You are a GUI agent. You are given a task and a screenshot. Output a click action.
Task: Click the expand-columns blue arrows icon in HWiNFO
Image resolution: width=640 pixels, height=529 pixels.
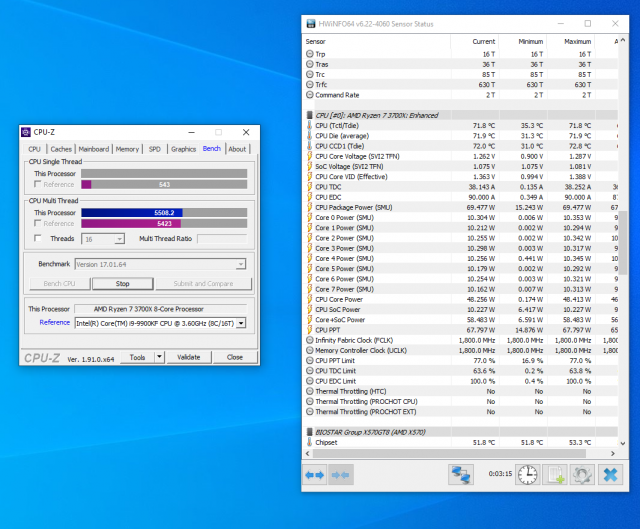click(x=316, y=474)
